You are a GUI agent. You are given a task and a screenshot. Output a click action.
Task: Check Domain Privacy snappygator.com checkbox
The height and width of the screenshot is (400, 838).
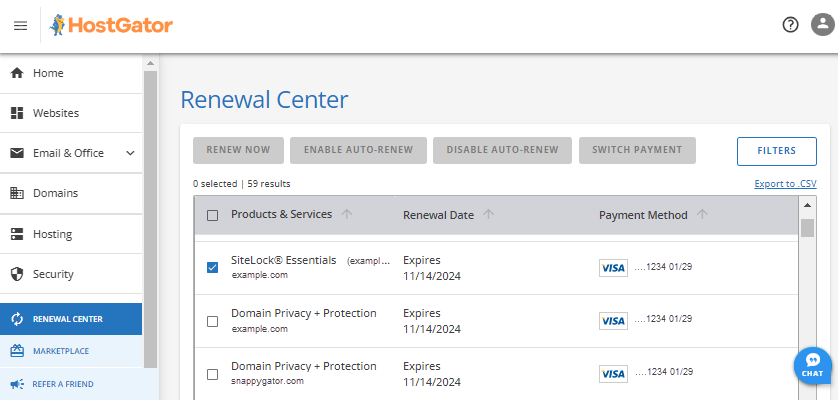click(x=212, y=374)
